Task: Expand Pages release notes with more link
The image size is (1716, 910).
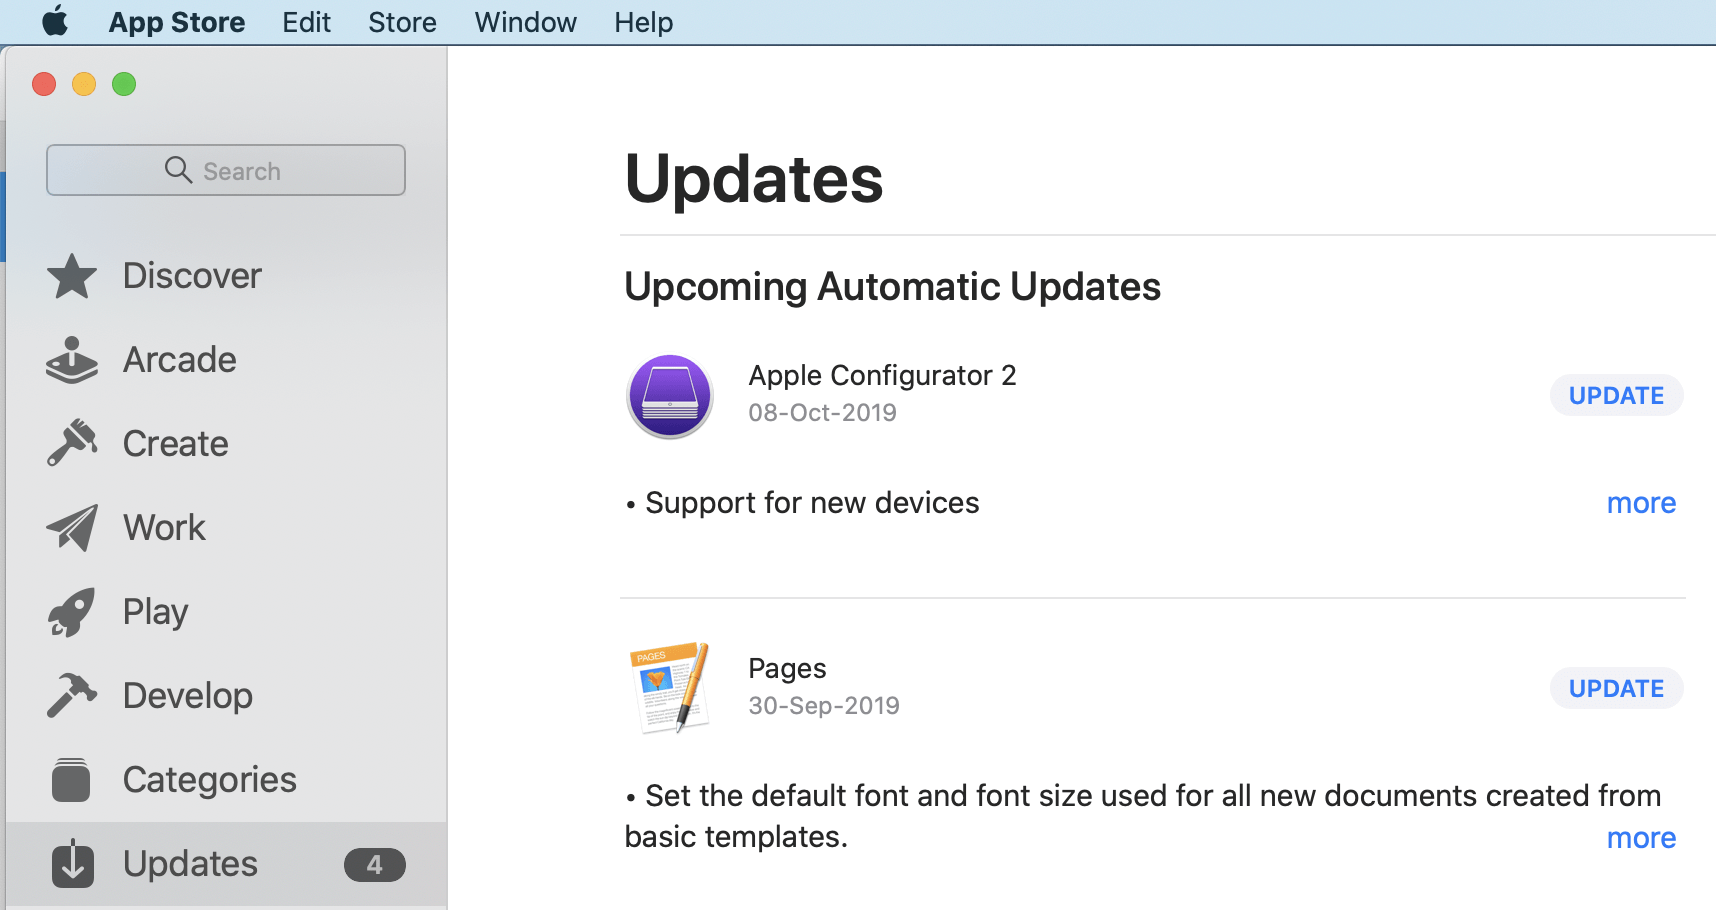Action: click(1641, 838)
